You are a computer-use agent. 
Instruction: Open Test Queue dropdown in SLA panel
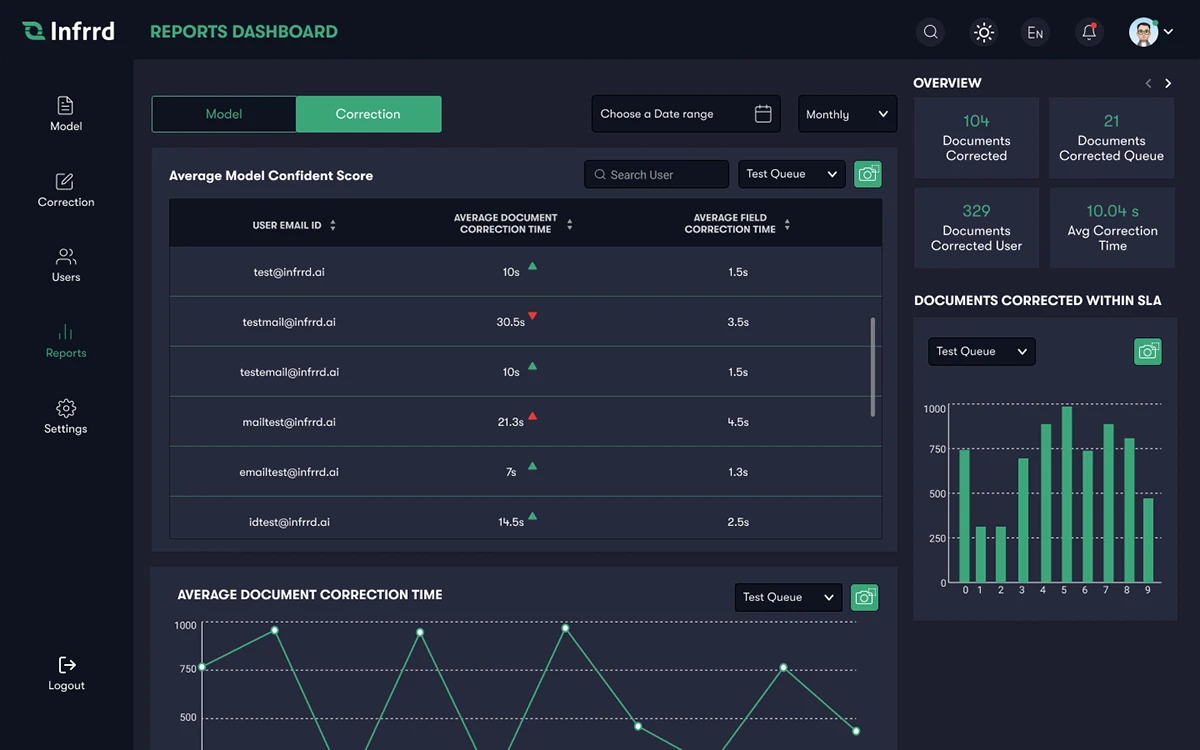pos(982,351)
